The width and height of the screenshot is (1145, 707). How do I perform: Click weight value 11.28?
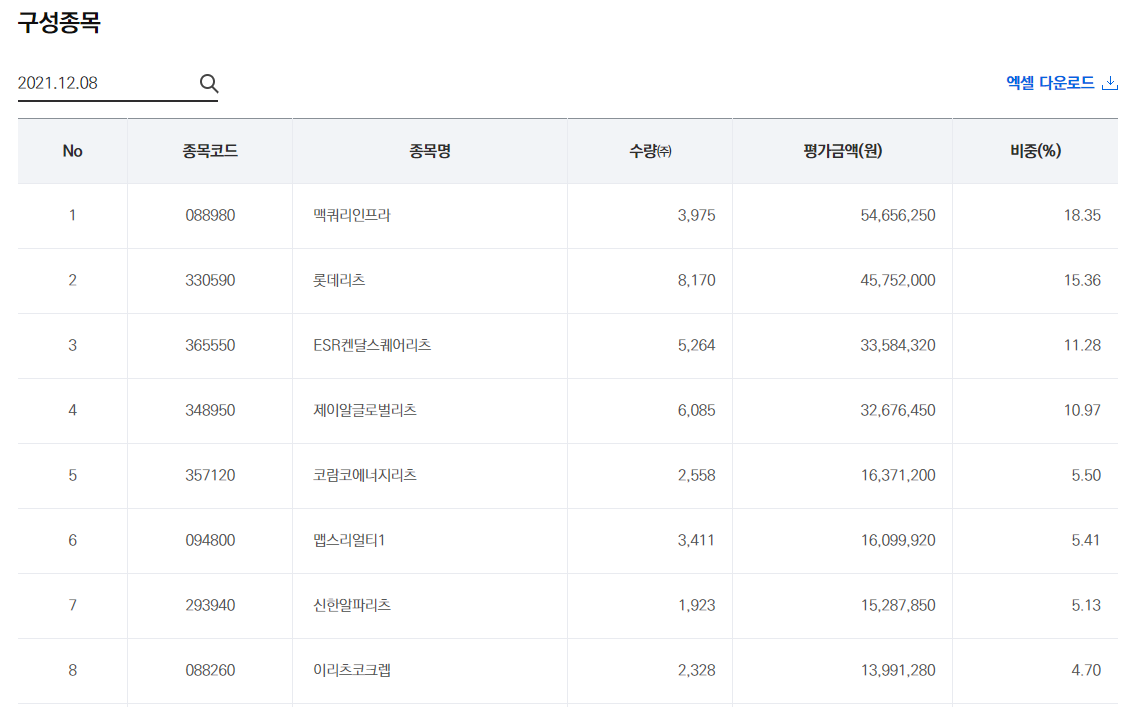[x=1082, y=345]
